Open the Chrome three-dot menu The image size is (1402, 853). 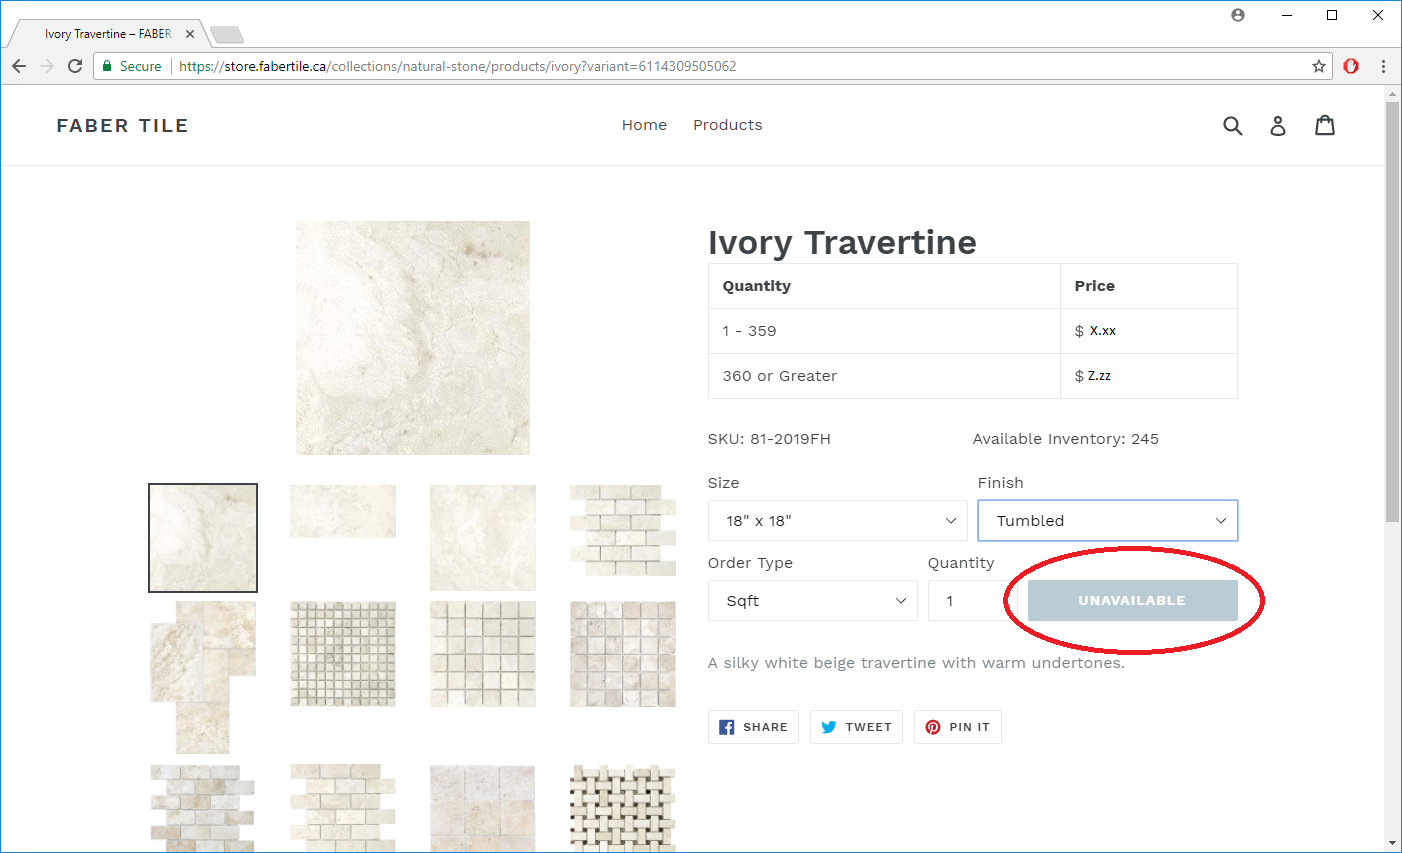pyautogui.click(x=1383, y=66)
